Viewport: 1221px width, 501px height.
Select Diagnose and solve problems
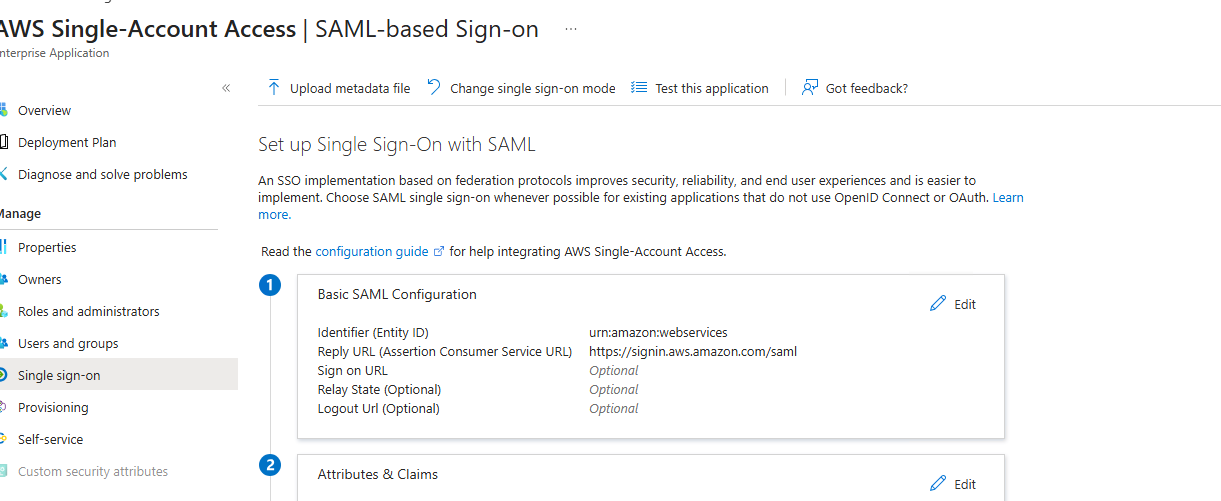pyautogui.click(x=103, y=174)
